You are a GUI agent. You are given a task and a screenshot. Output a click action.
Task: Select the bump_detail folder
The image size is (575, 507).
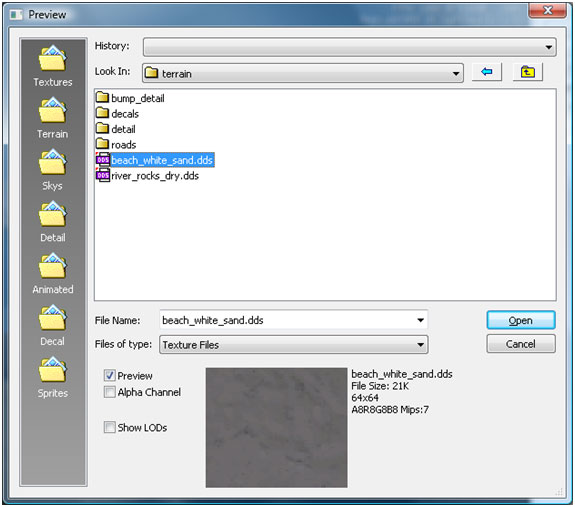click(x=130, y=98)
